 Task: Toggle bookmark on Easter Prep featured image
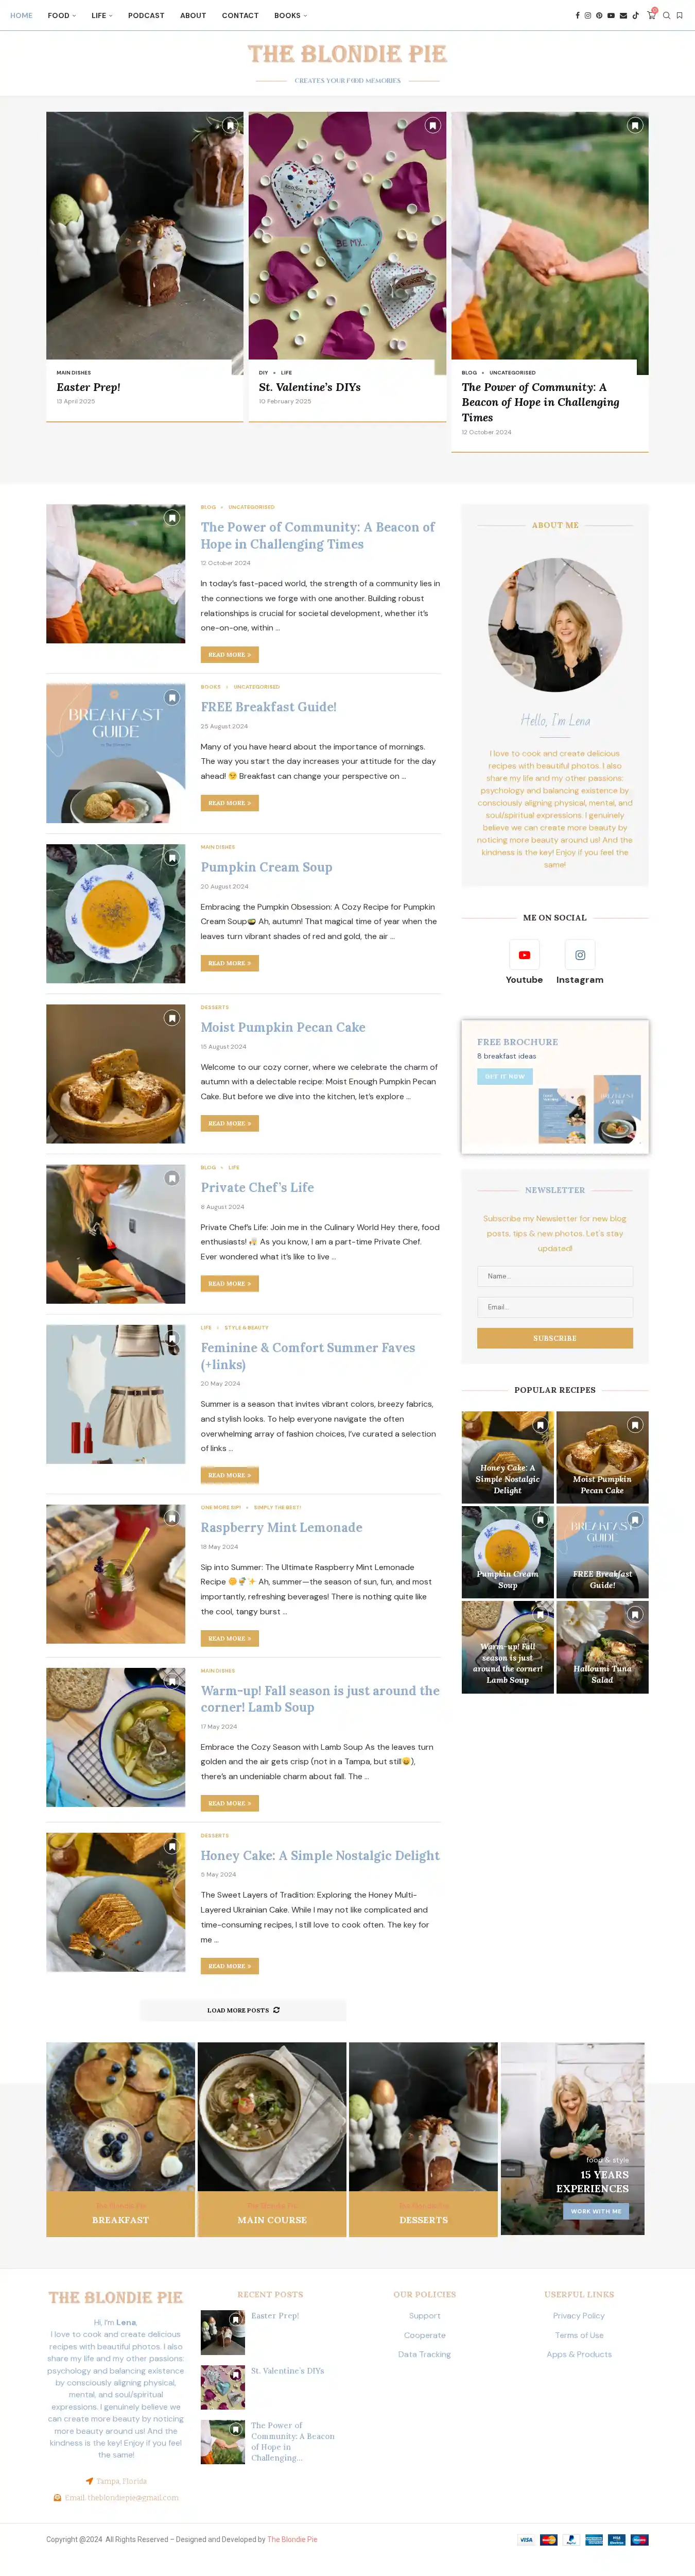(230, 125)
